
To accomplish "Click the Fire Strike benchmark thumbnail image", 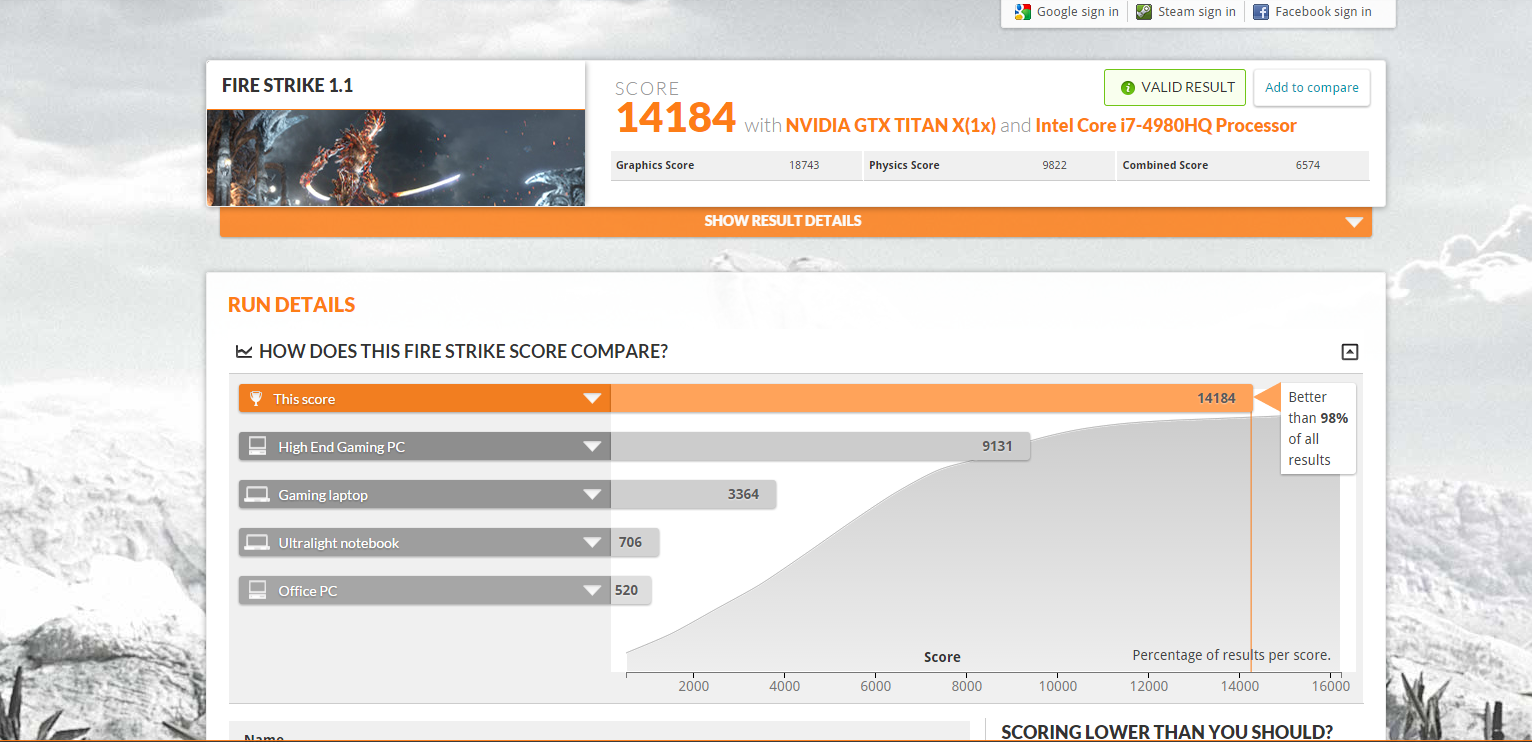I will point(396,157).
